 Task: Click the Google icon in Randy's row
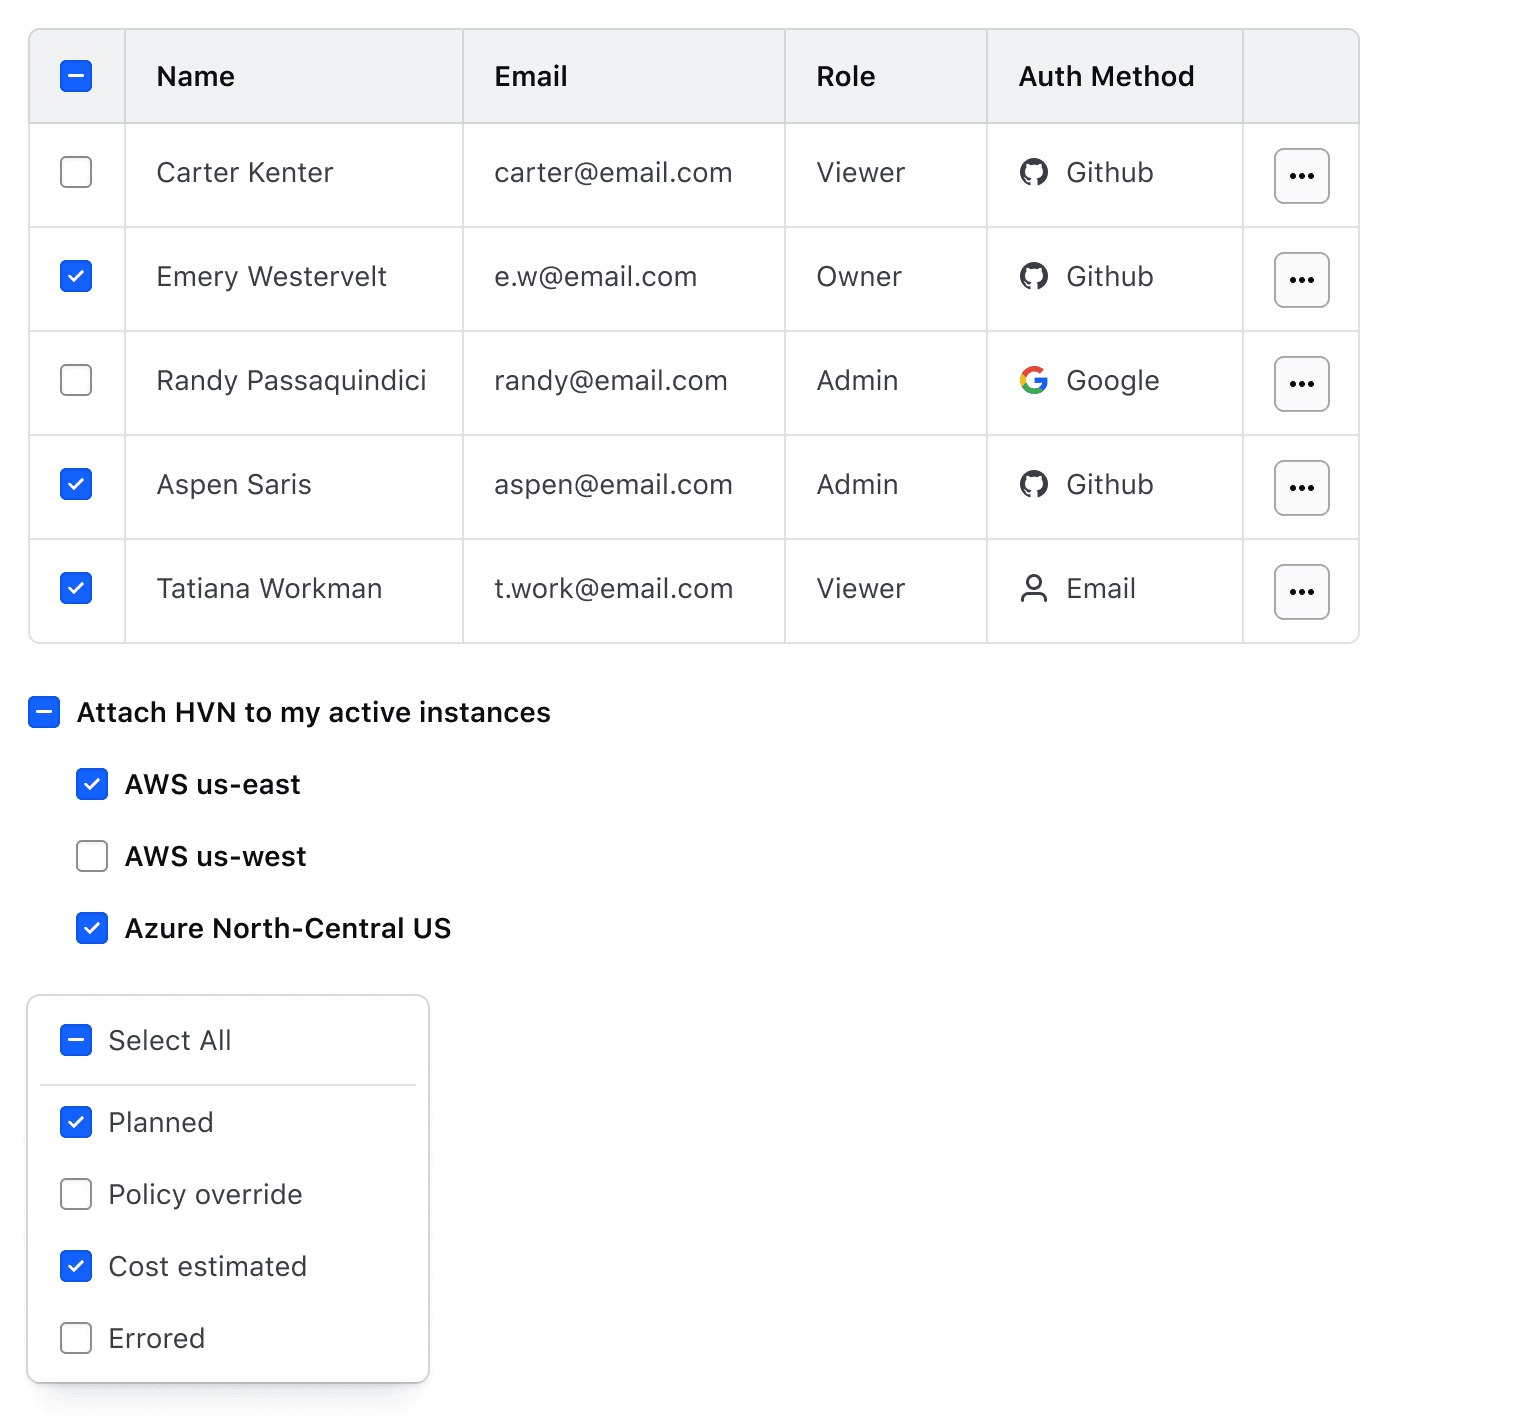point(1035,380)
